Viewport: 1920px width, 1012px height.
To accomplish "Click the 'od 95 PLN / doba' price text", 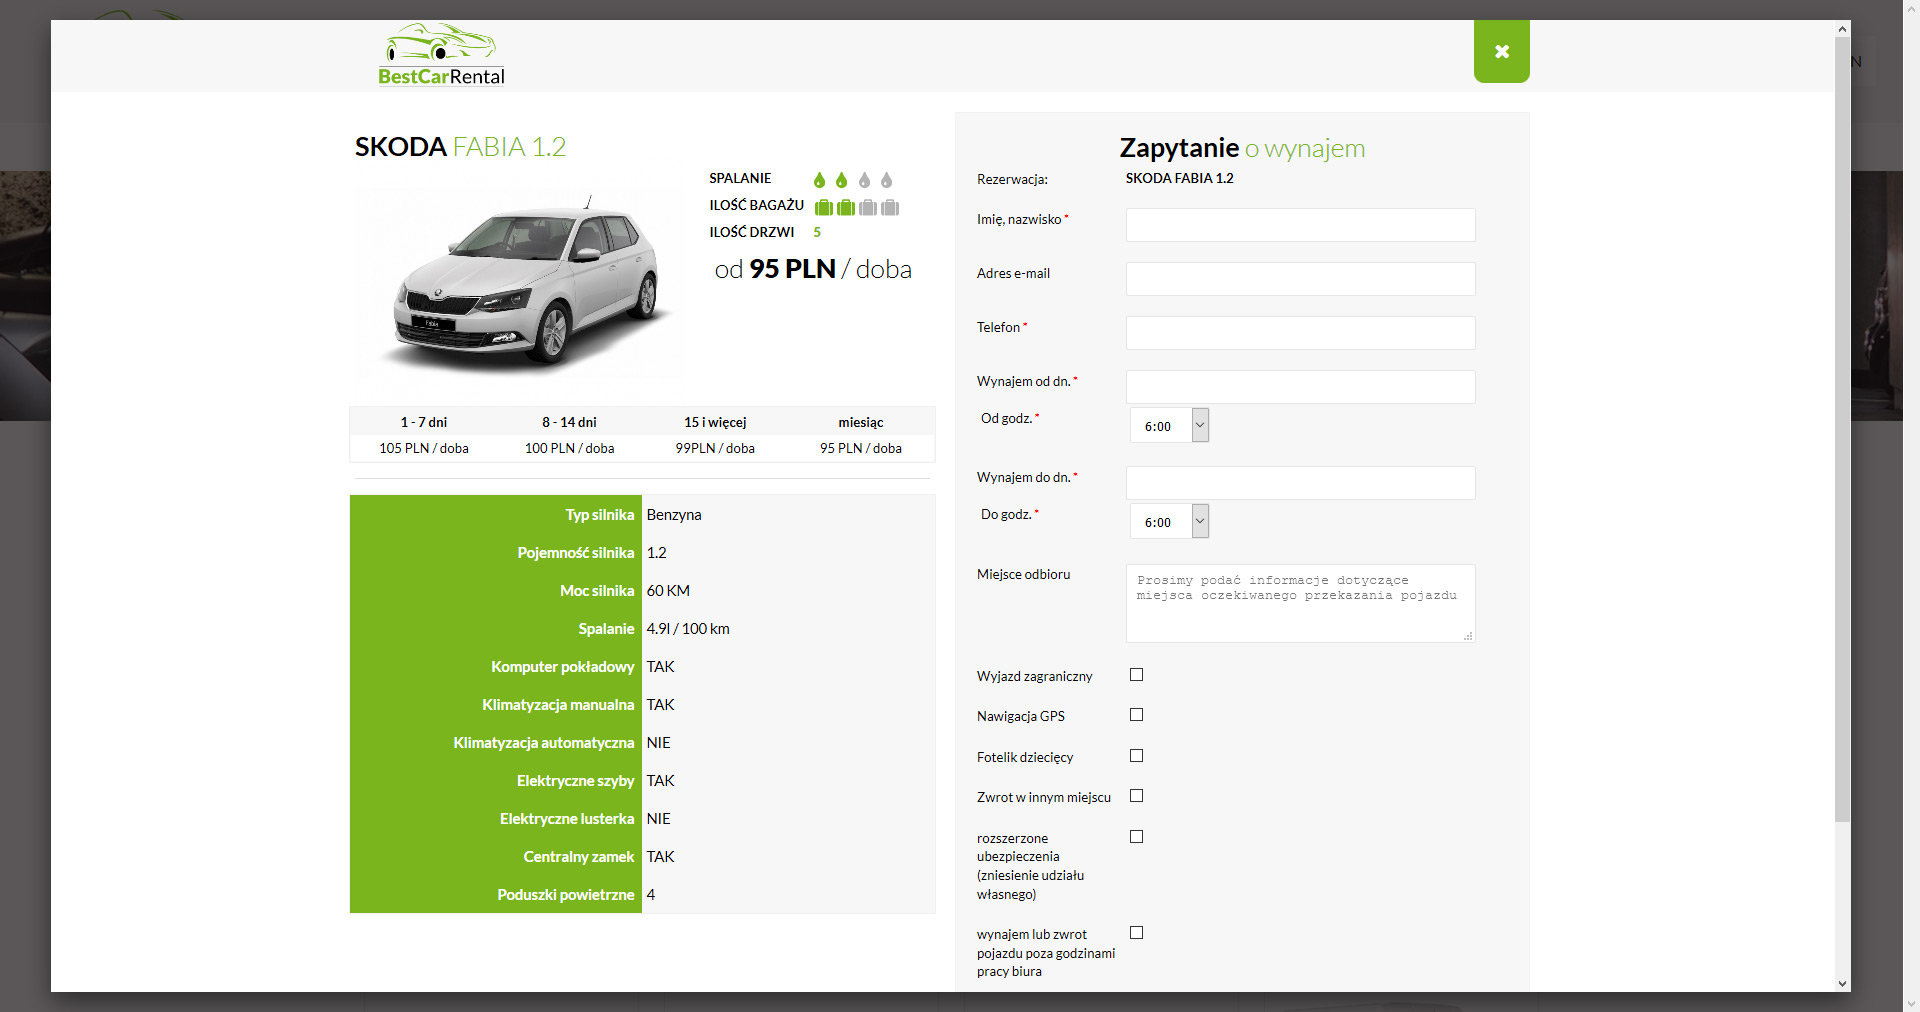I will [813, 269].
